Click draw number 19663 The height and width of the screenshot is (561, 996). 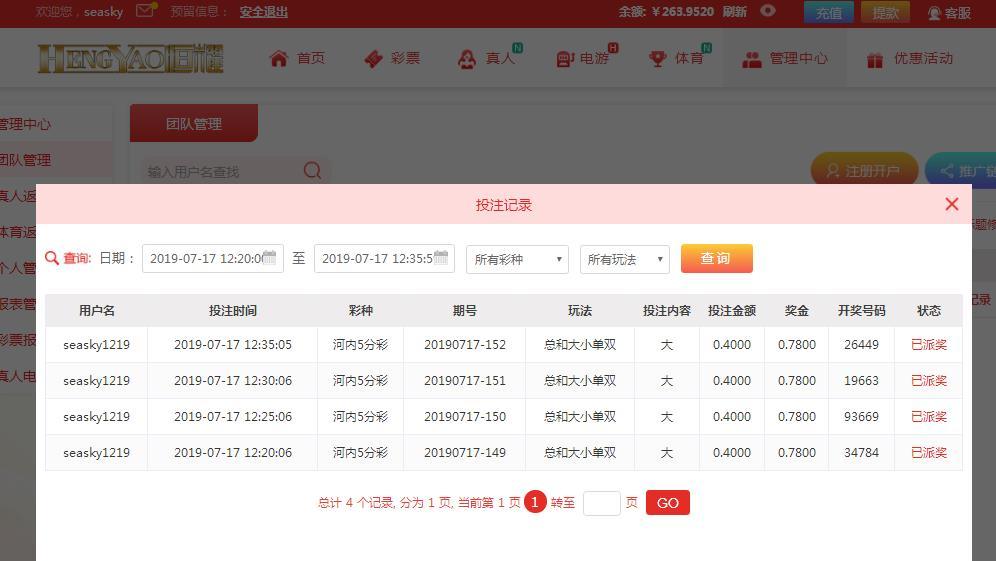[861, 381]
